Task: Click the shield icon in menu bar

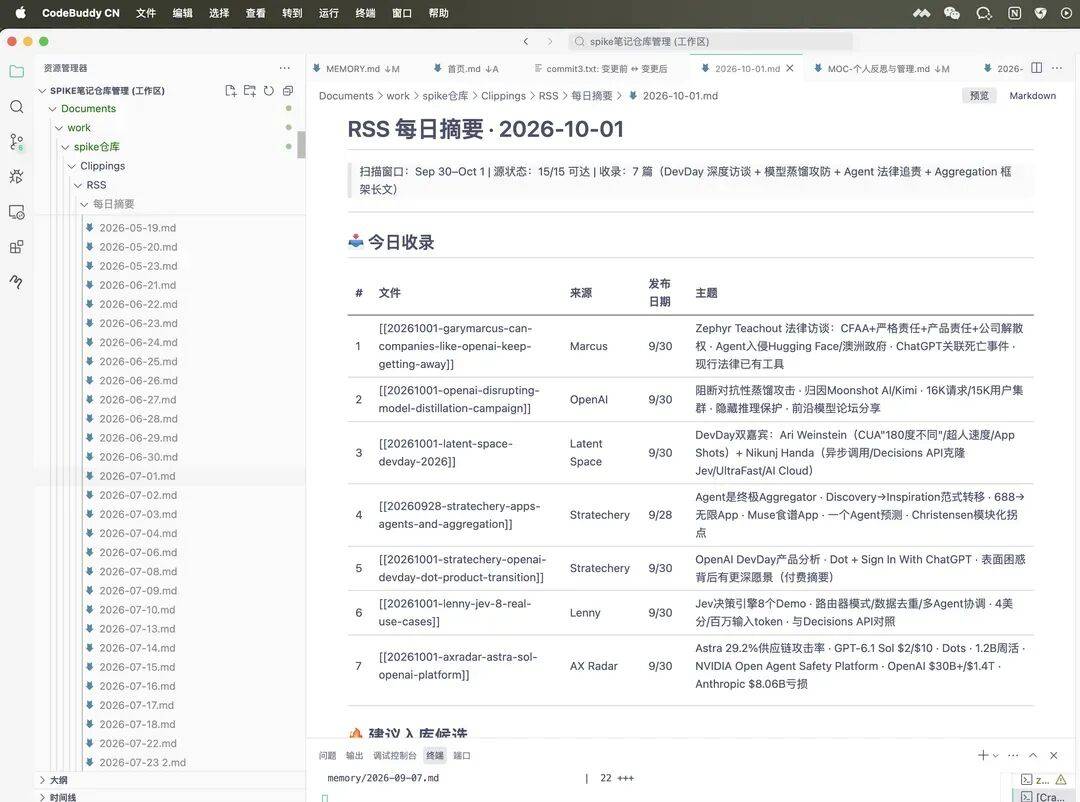Action: [x=1041, y=13]
